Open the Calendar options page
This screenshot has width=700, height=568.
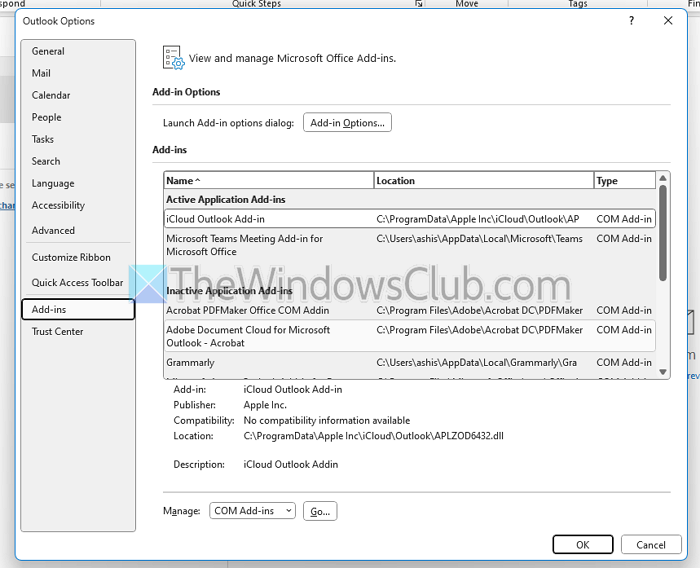[x=51, y=95]
